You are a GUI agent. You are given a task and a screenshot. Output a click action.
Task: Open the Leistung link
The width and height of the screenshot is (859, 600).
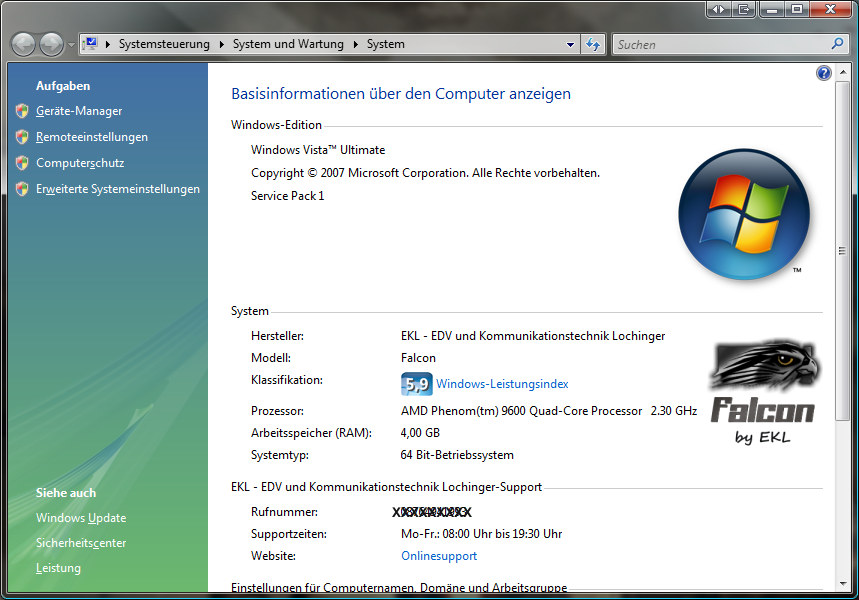click(58, 568)
